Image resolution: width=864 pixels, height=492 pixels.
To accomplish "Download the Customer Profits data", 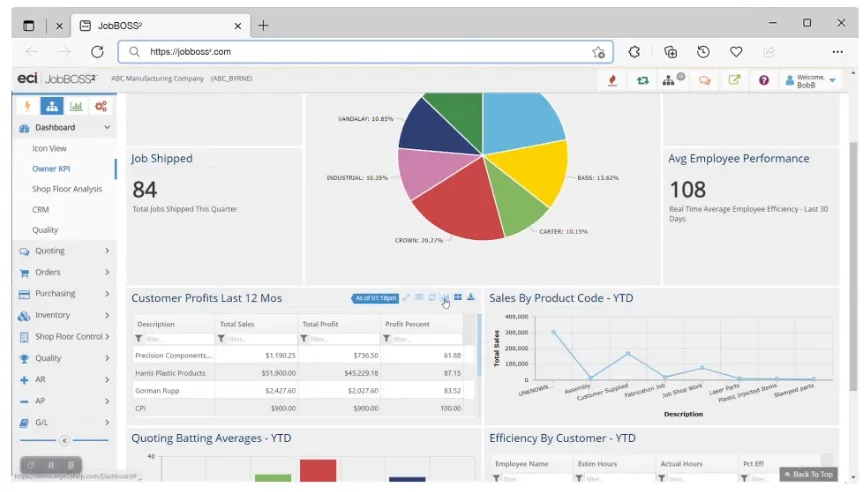I will (471, 298).
